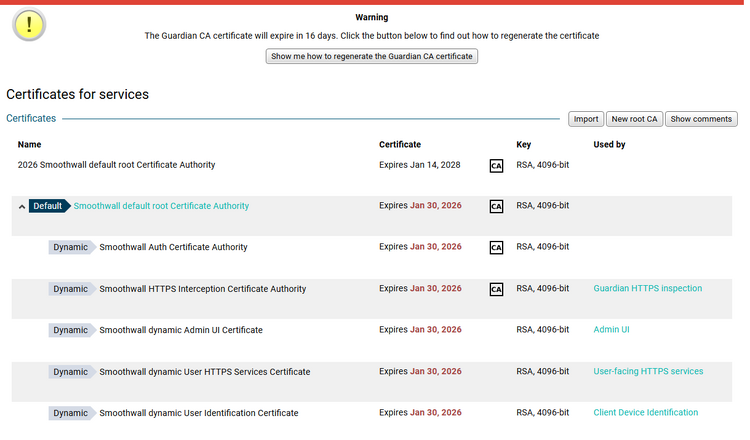Open Client Device Identification link
This screenshot has height=440, width=750.
(x=646, y=412)
